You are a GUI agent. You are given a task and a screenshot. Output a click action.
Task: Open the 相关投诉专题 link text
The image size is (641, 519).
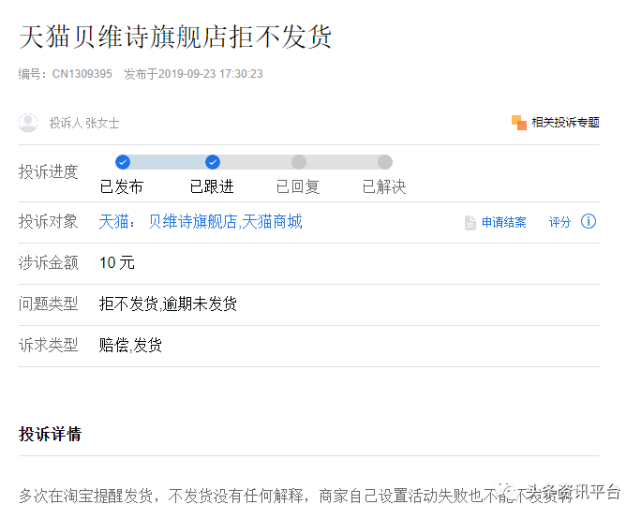click(565, 122)
